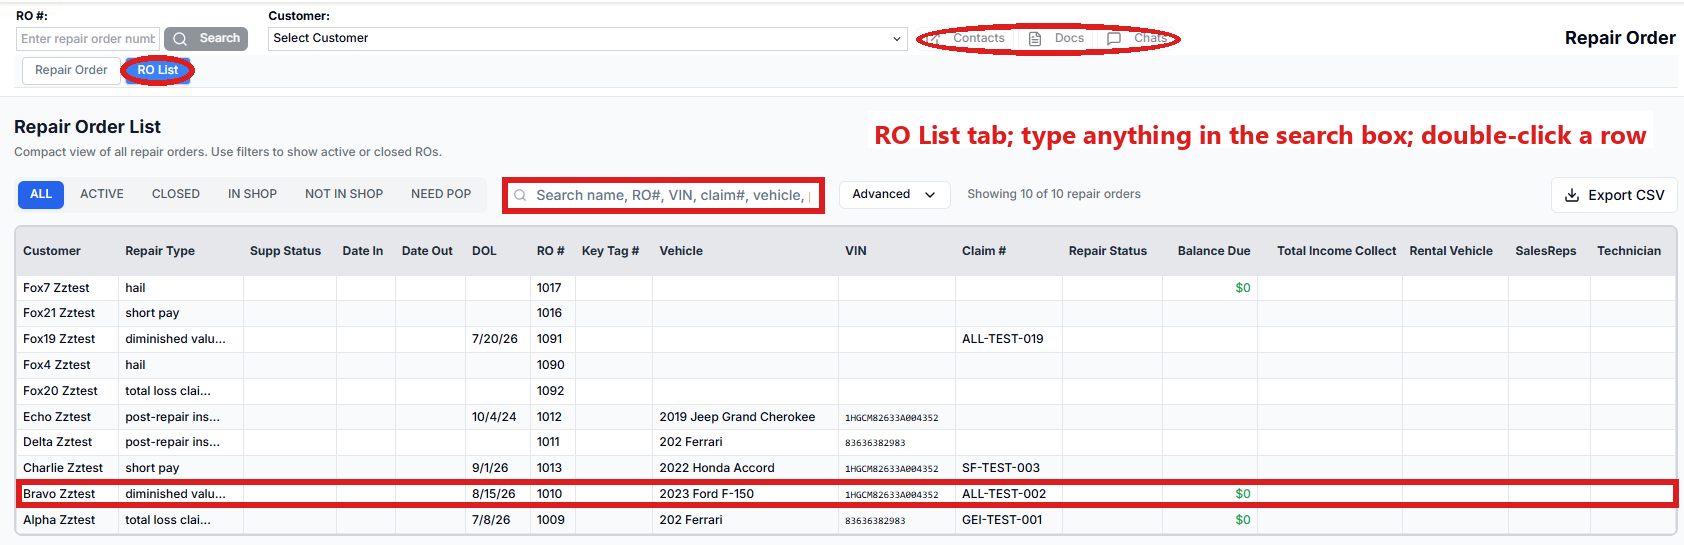
Task: Filter by ACTIVE repair orders
Action: [102, 194]
